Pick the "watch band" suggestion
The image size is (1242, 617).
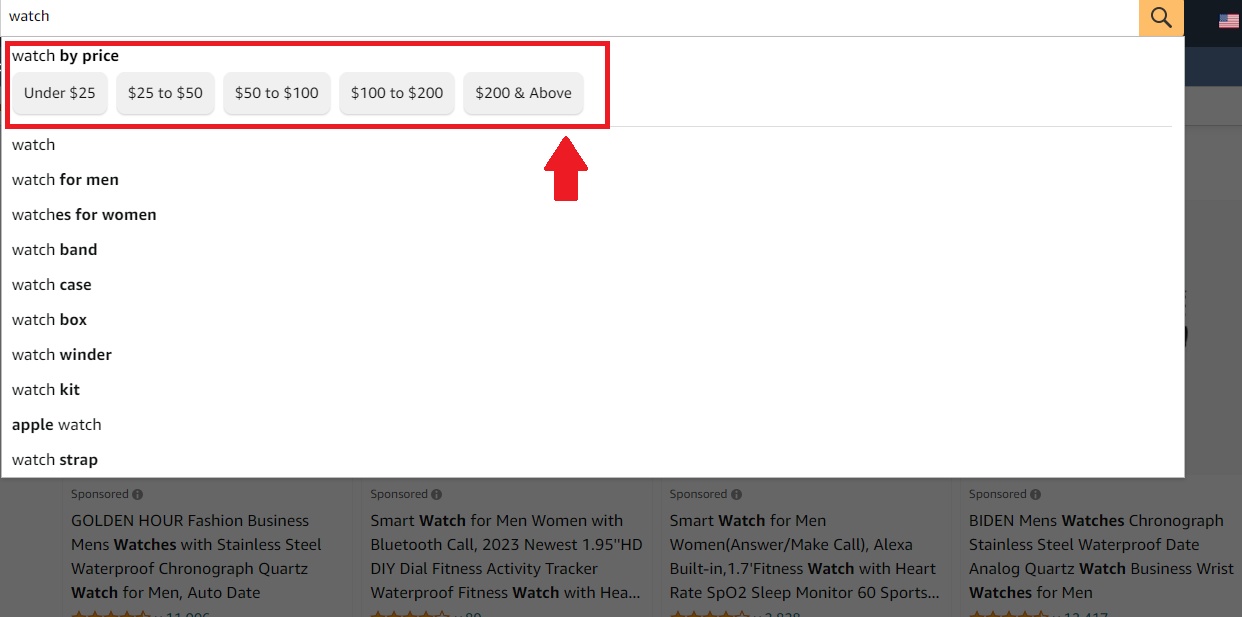[x=592, y=250]
